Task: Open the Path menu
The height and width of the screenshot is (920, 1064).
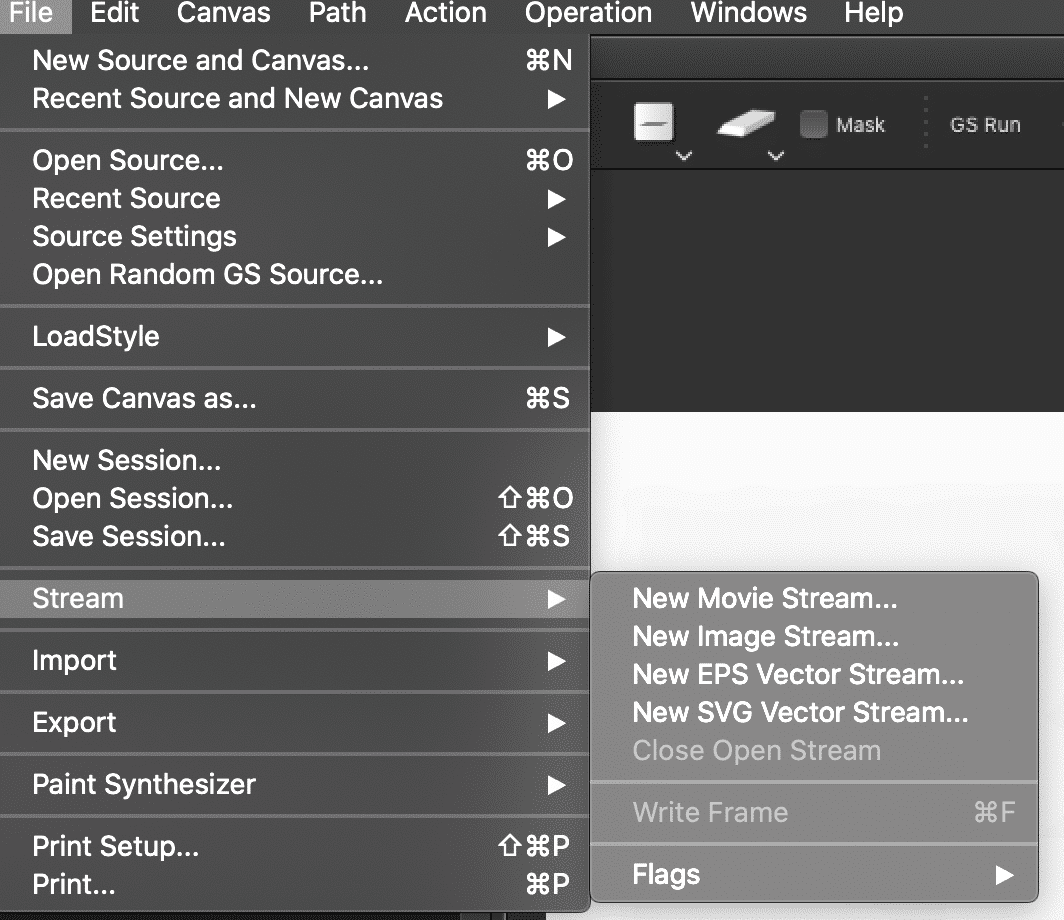Action: point(337,13)
